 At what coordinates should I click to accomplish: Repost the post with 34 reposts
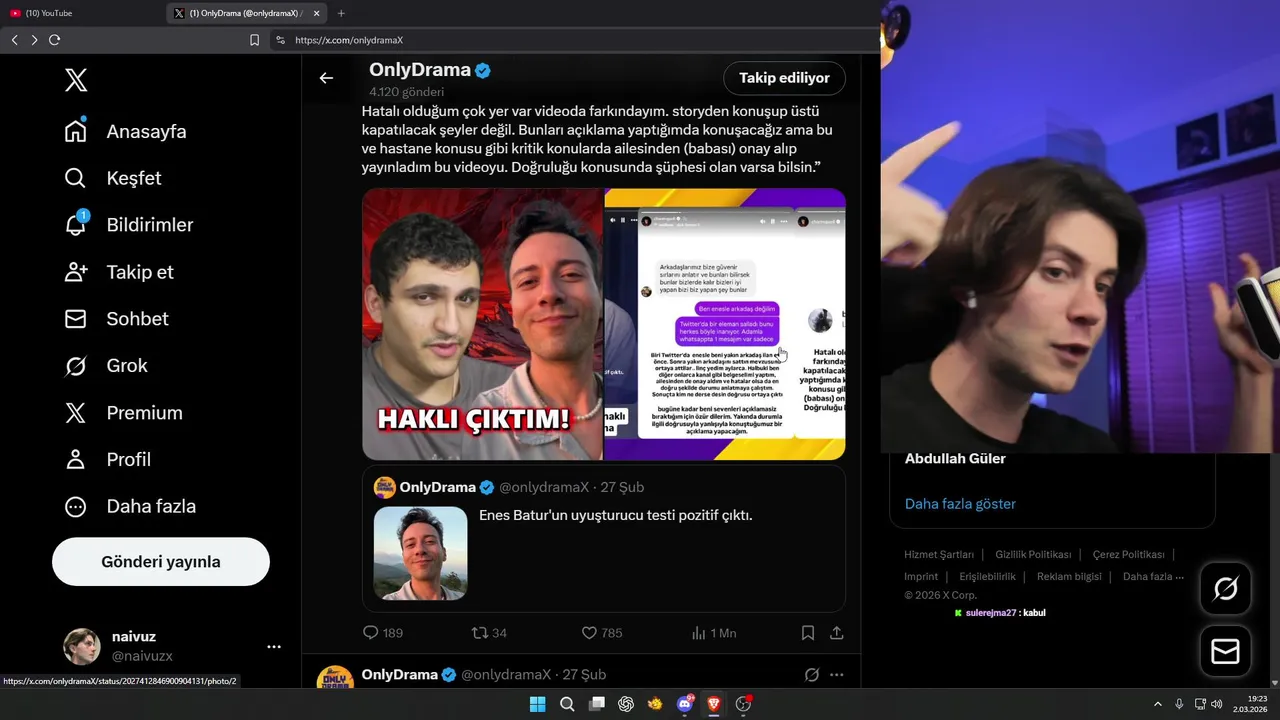point(489,633)
